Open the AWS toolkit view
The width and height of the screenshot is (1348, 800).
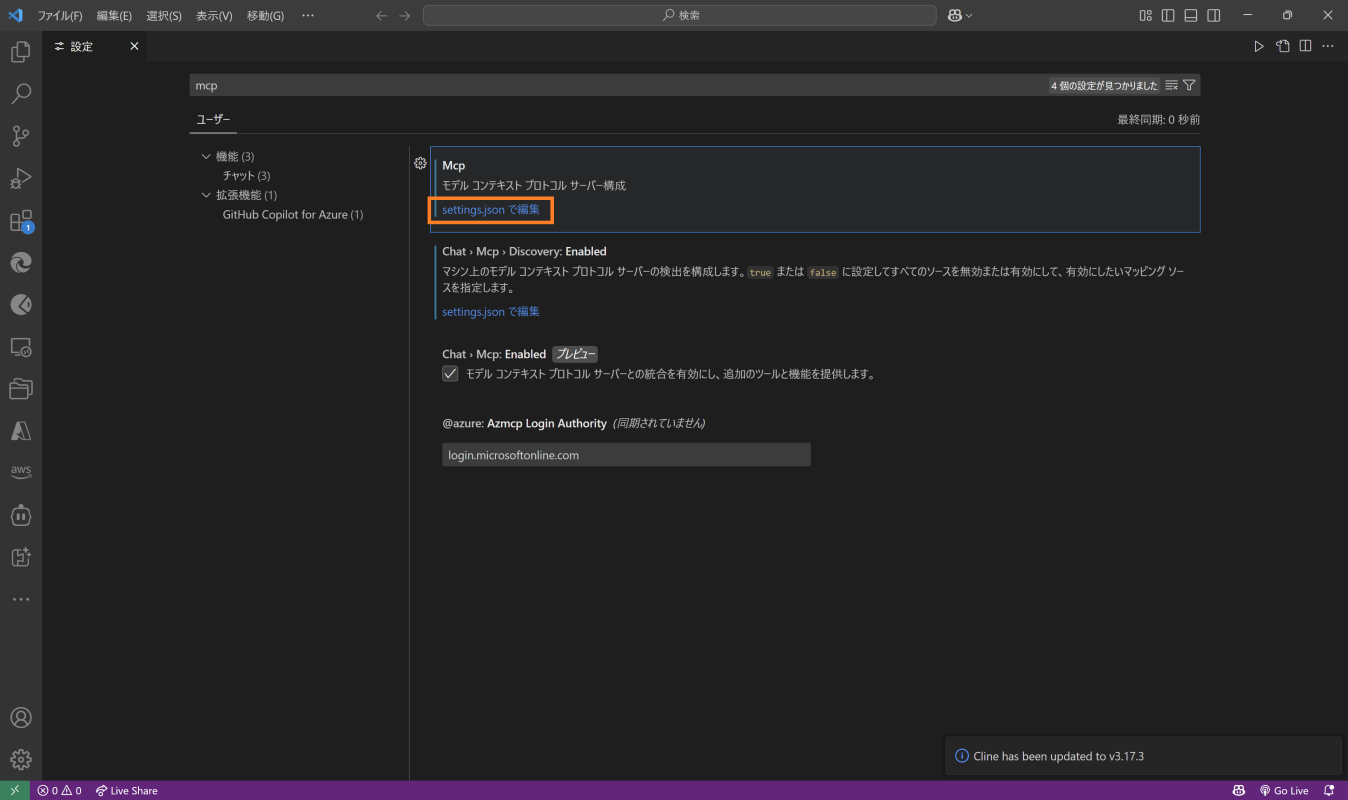pos(20,473)
